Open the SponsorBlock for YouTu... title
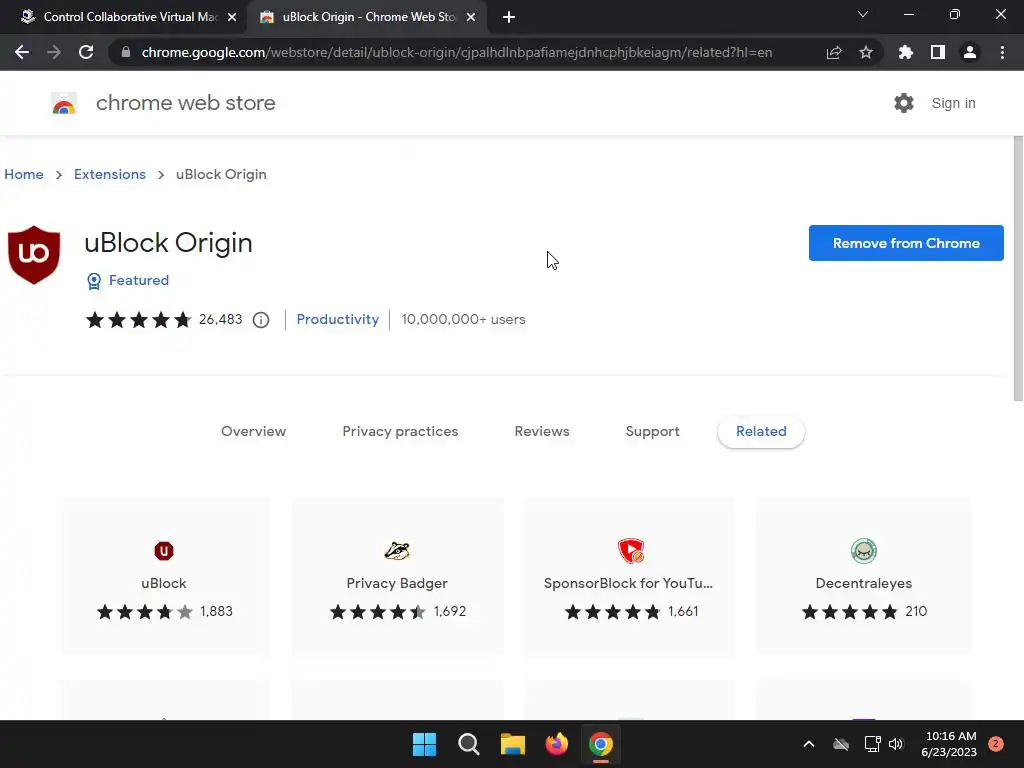Screen dimensions: 1024x768 (628, 583)
